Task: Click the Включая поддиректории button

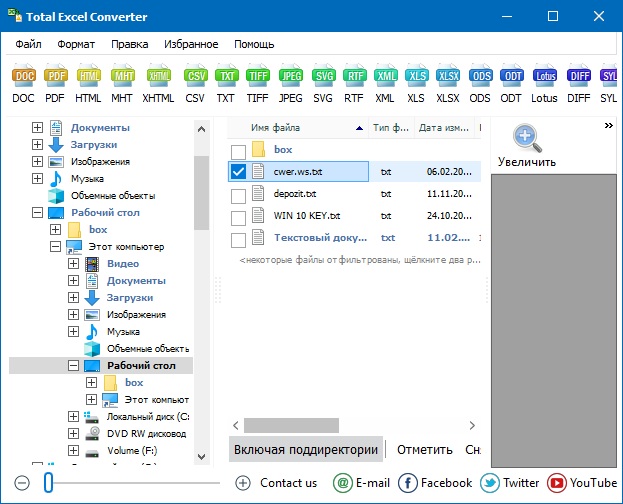Action: (x=305, y=450)
